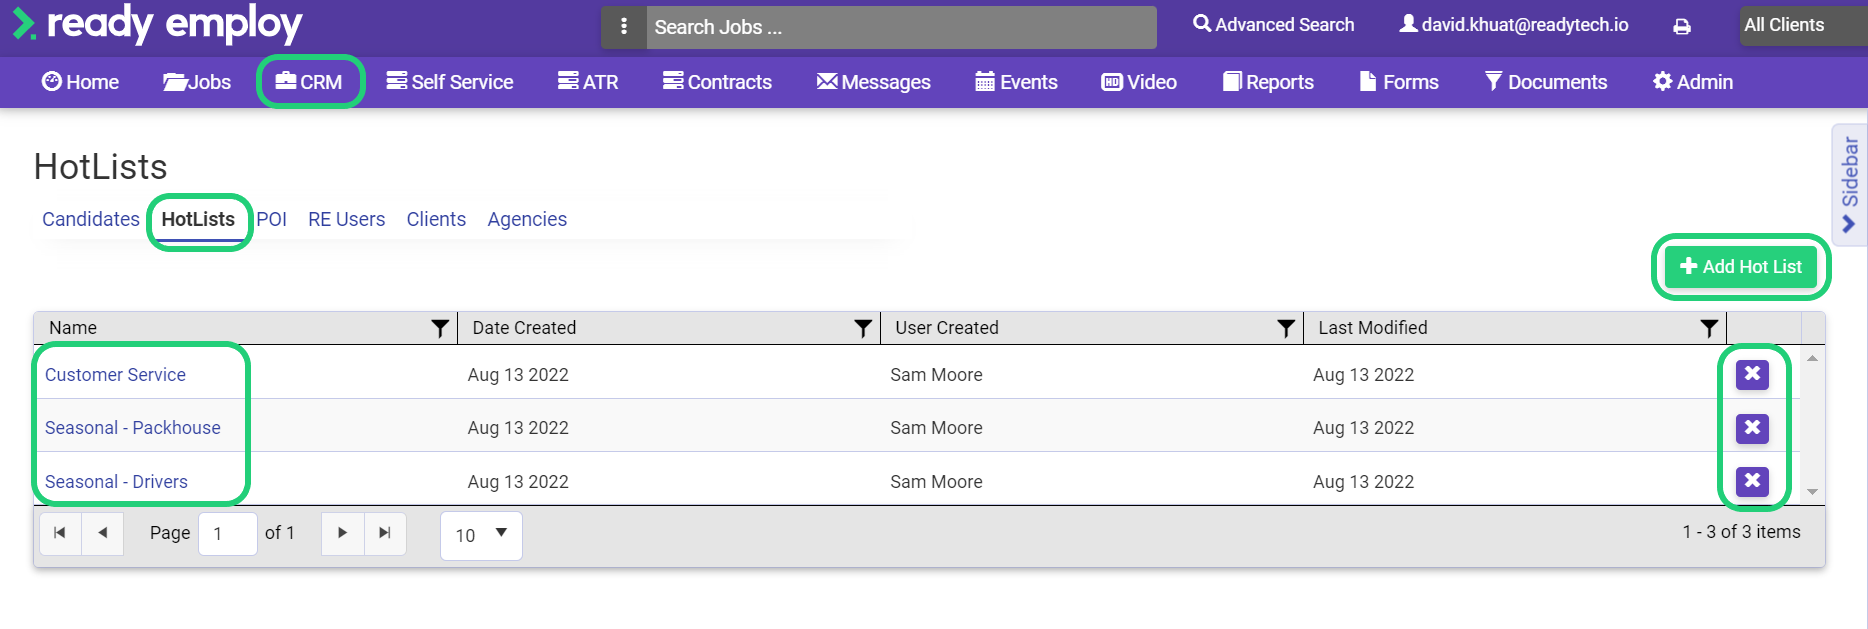Image resolution: width=1868 pixels, height=629 pixels.
Task: Open the Contracts menu
Action: click(x=717, y=82)
